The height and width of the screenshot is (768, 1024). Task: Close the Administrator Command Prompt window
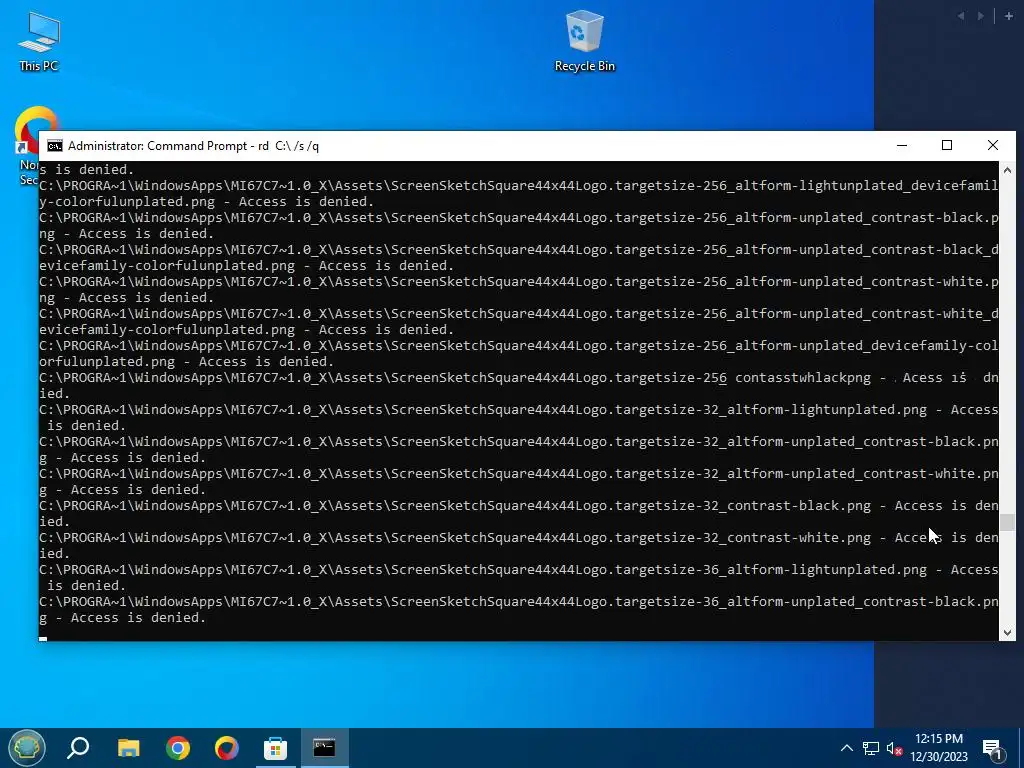point(993,146)
